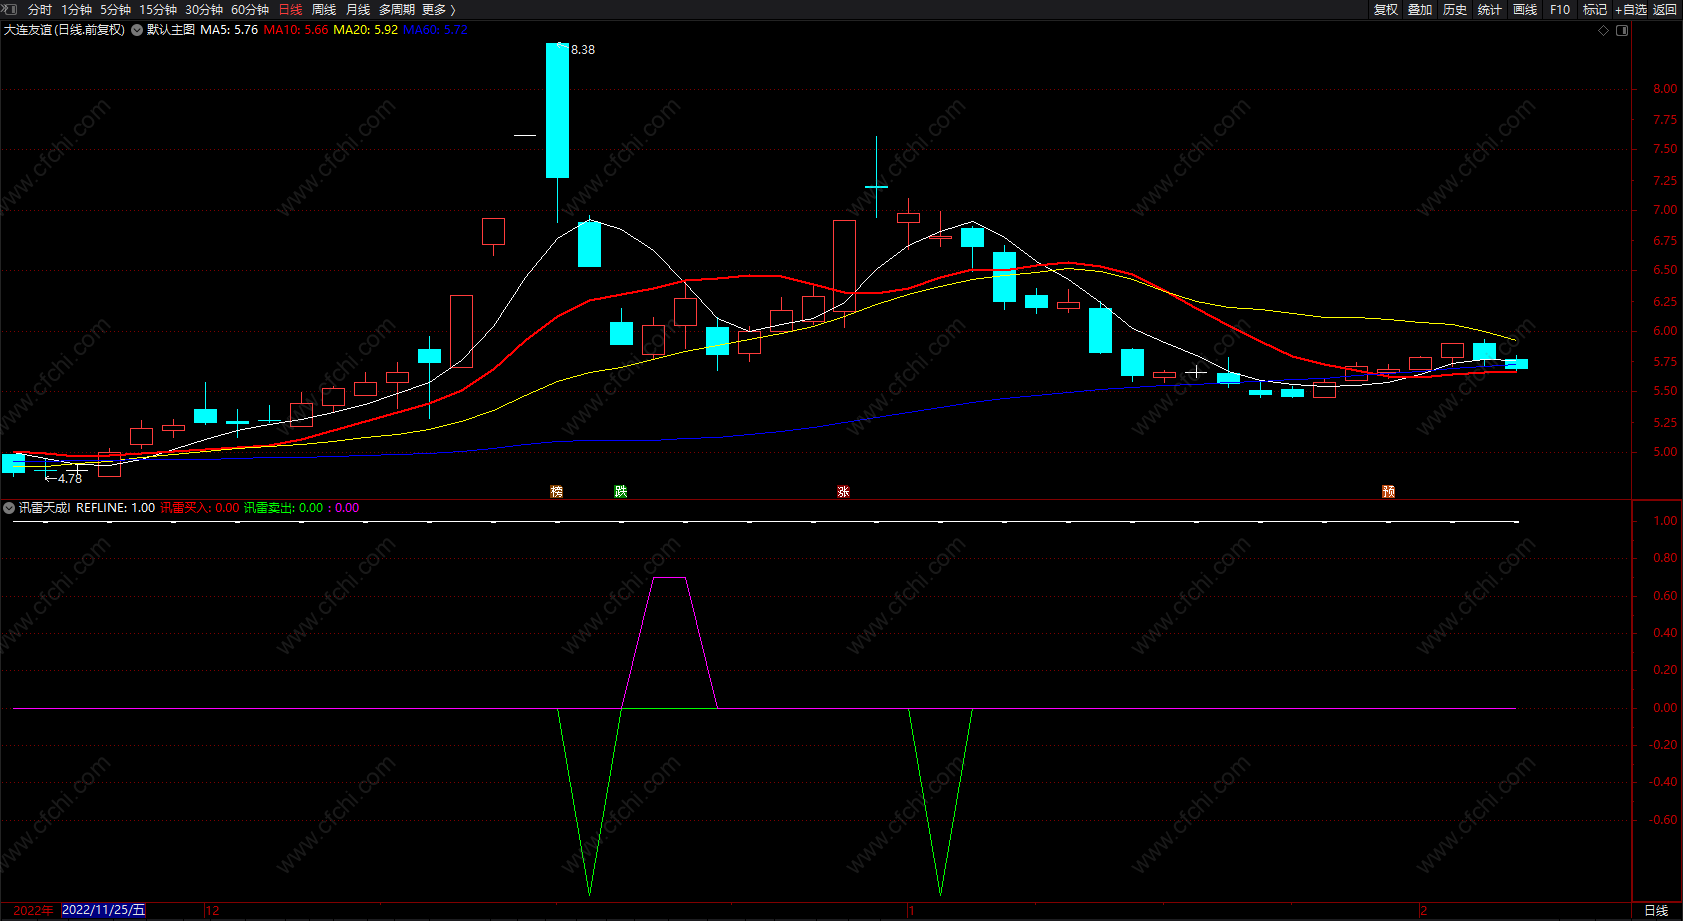Select the 60分钟 period tab
Screen dimensions: 1683x921
point(250,10)
